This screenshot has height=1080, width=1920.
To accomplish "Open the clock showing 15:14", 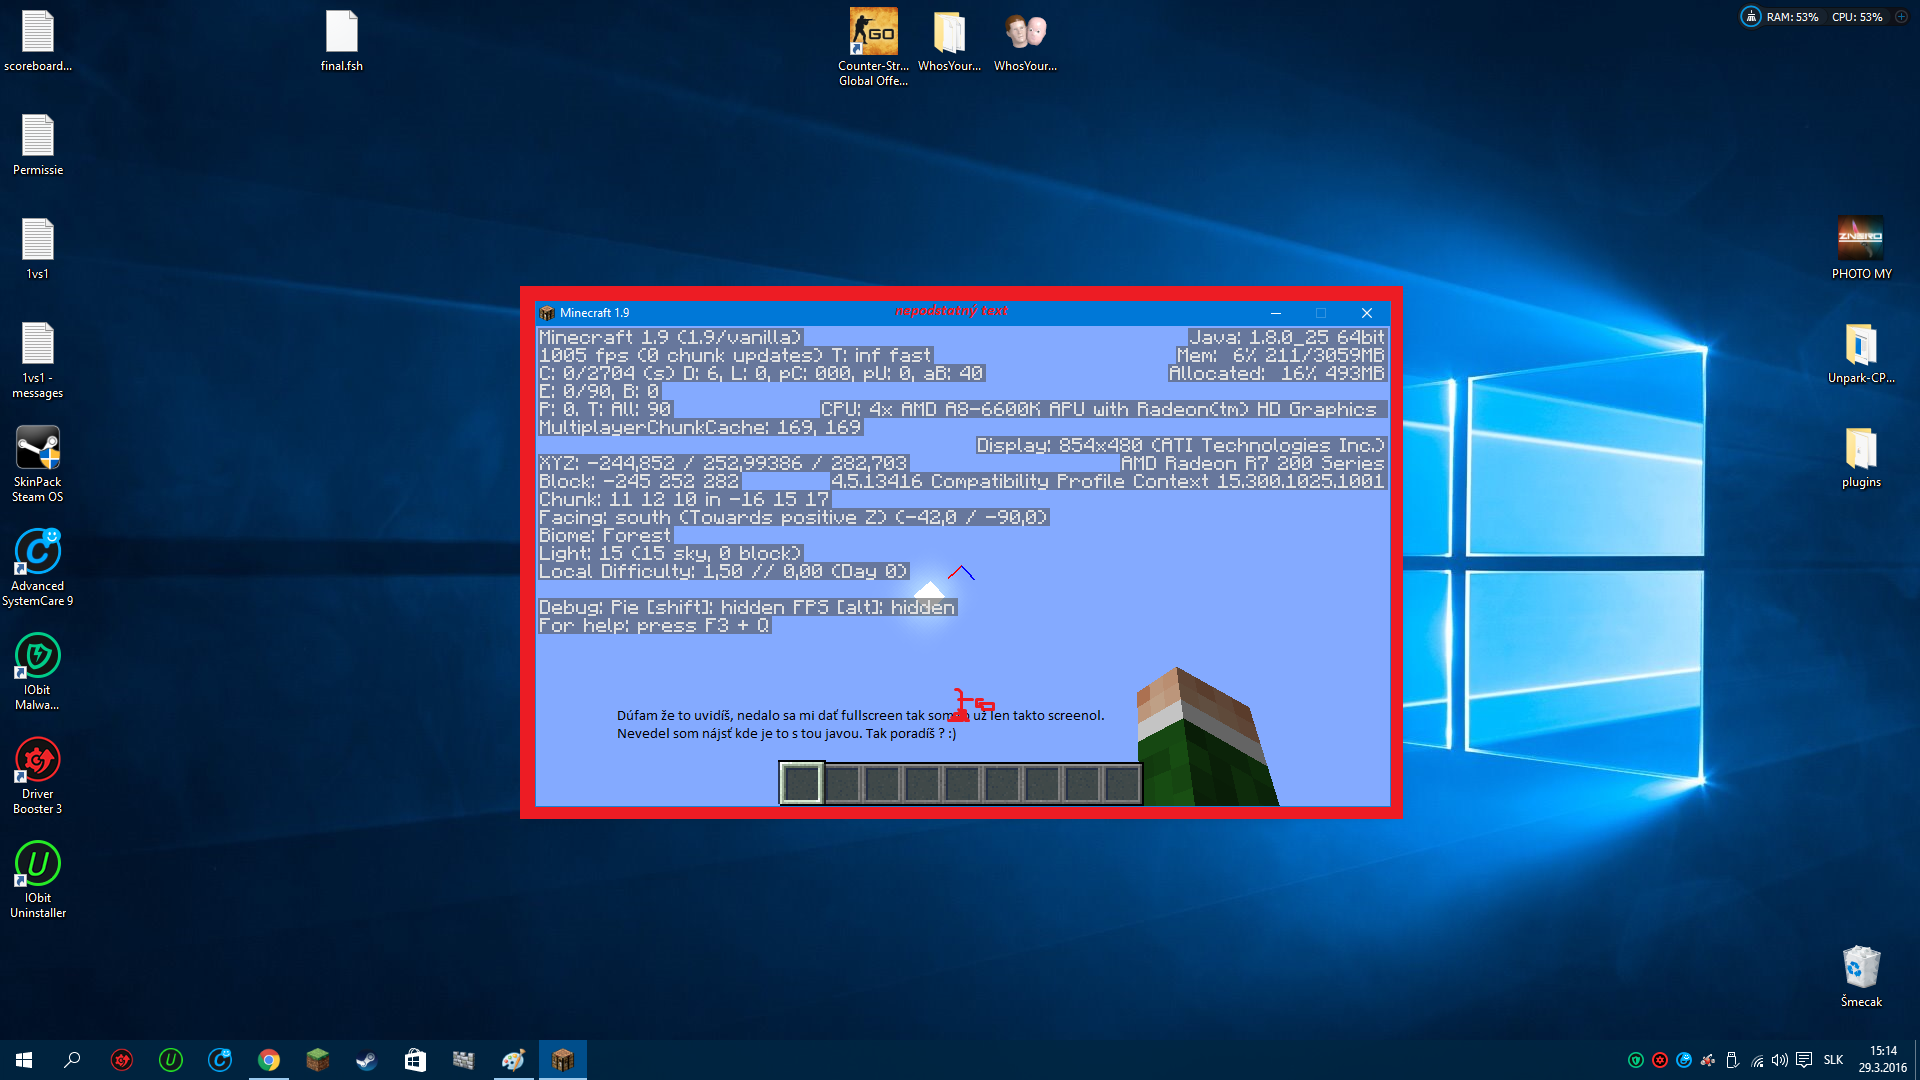I will 1883,1060.
